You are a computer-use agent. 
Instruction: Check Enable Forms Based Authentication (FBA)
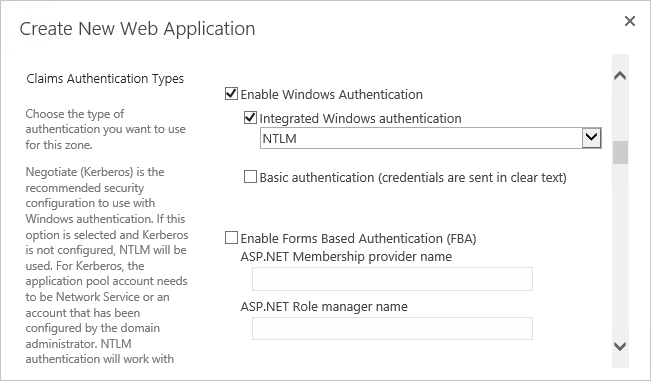click(x=231, y=238)
